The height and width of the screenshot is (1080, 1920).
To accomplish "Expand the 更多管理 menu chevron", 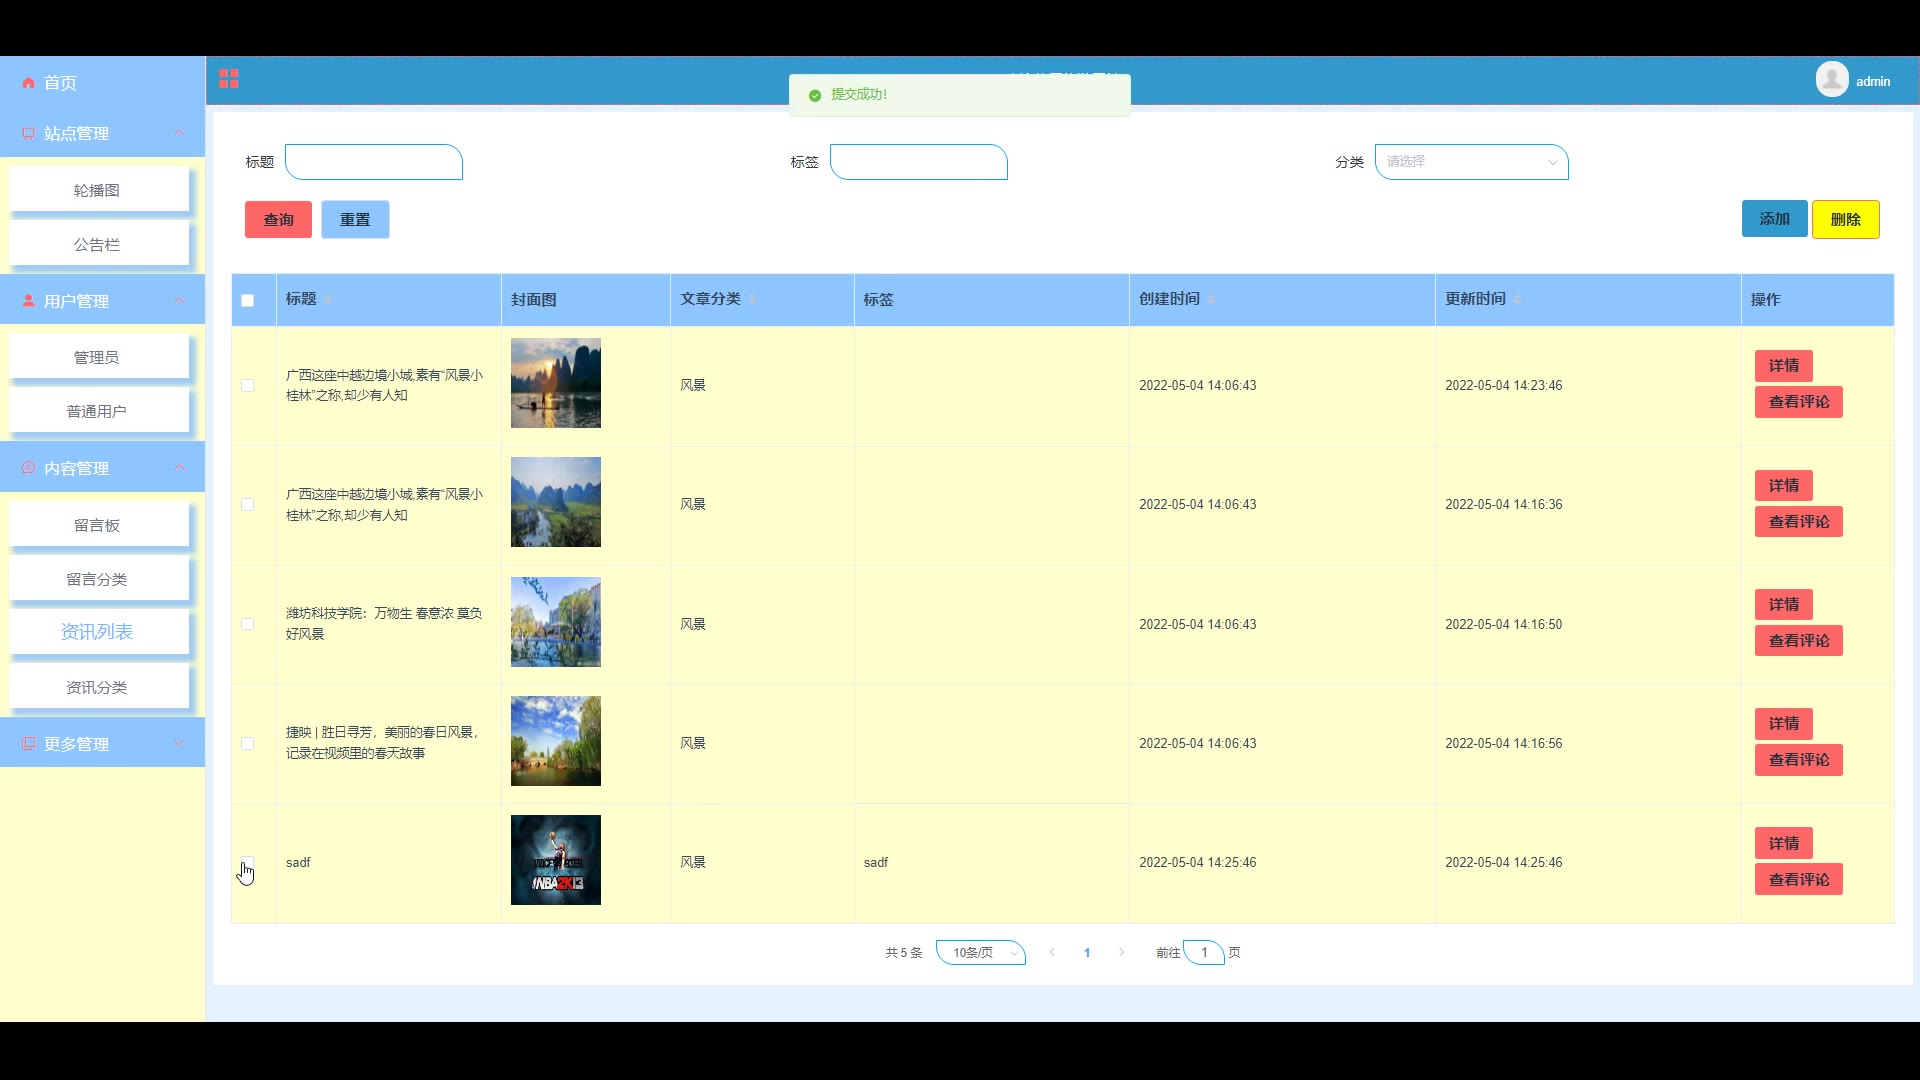I will point(179,743).
